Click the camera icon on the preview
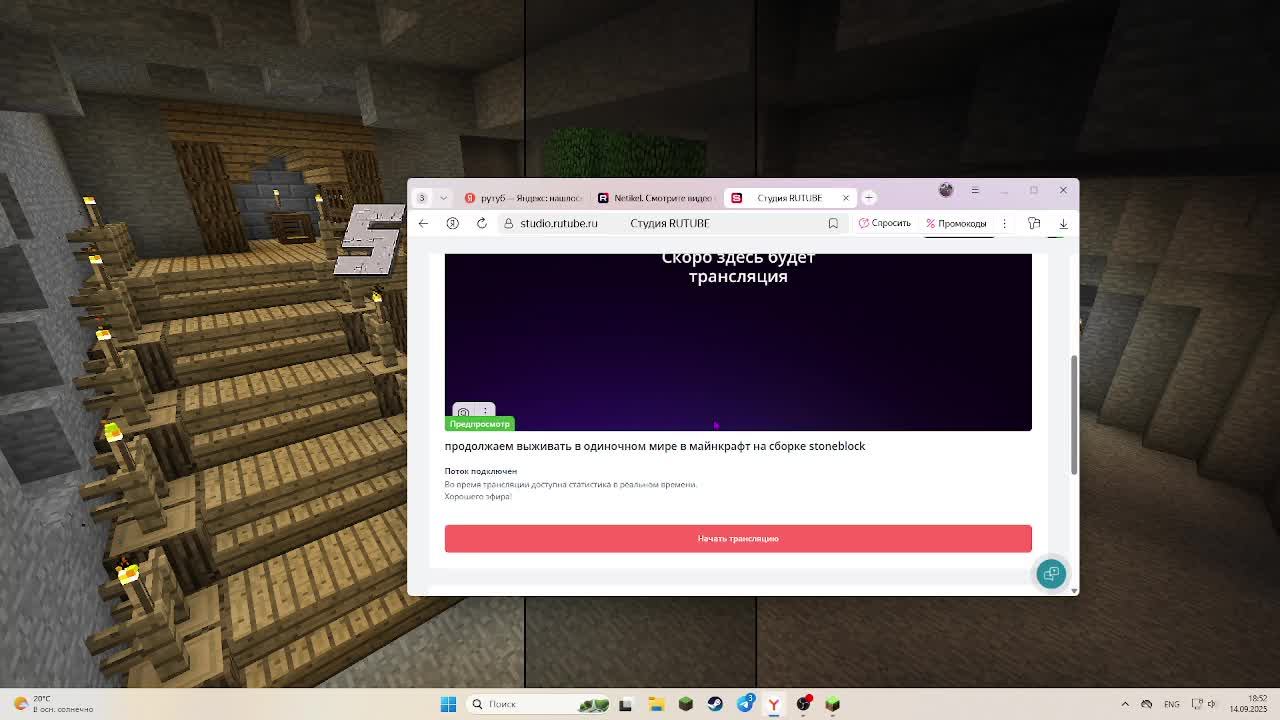Viewport: 1280px width, 720px height. (x=463, y=412)
